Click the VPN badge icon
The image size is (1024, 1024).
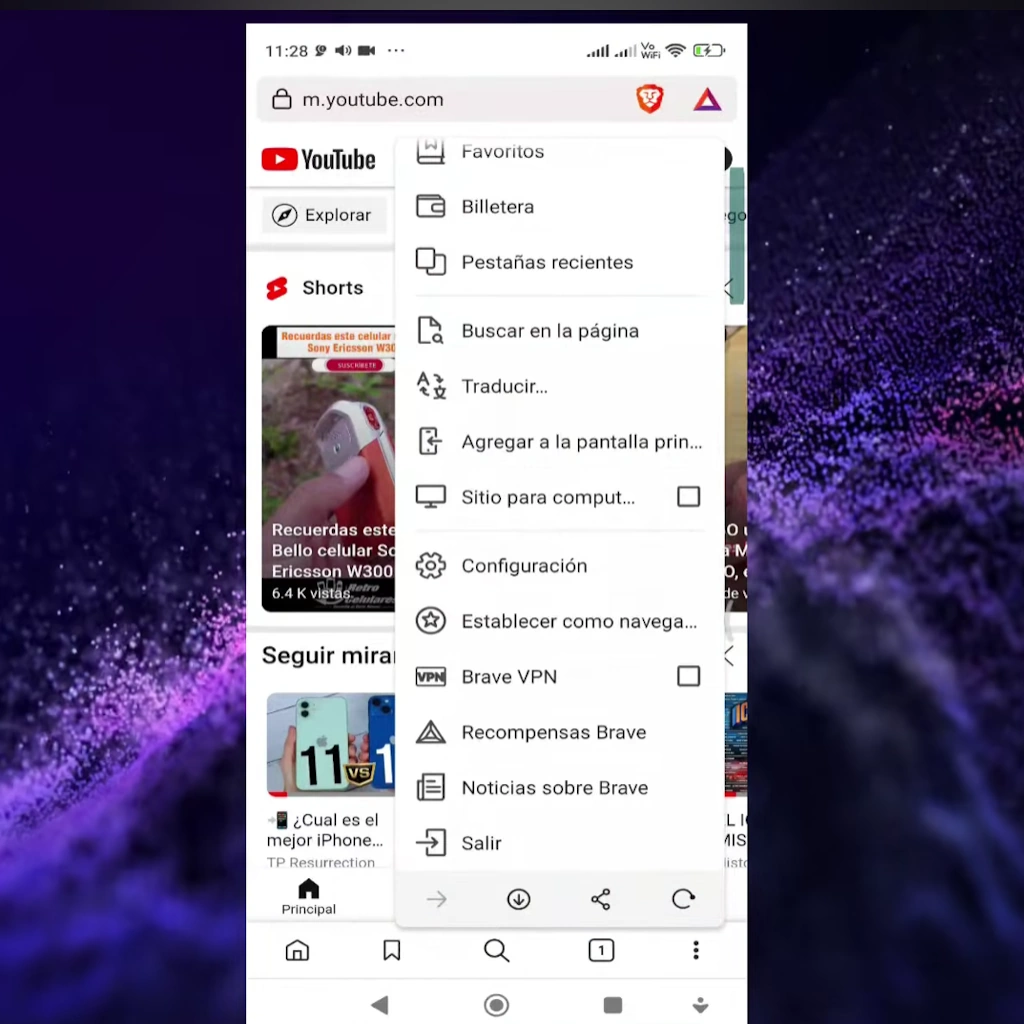[430, 677]
